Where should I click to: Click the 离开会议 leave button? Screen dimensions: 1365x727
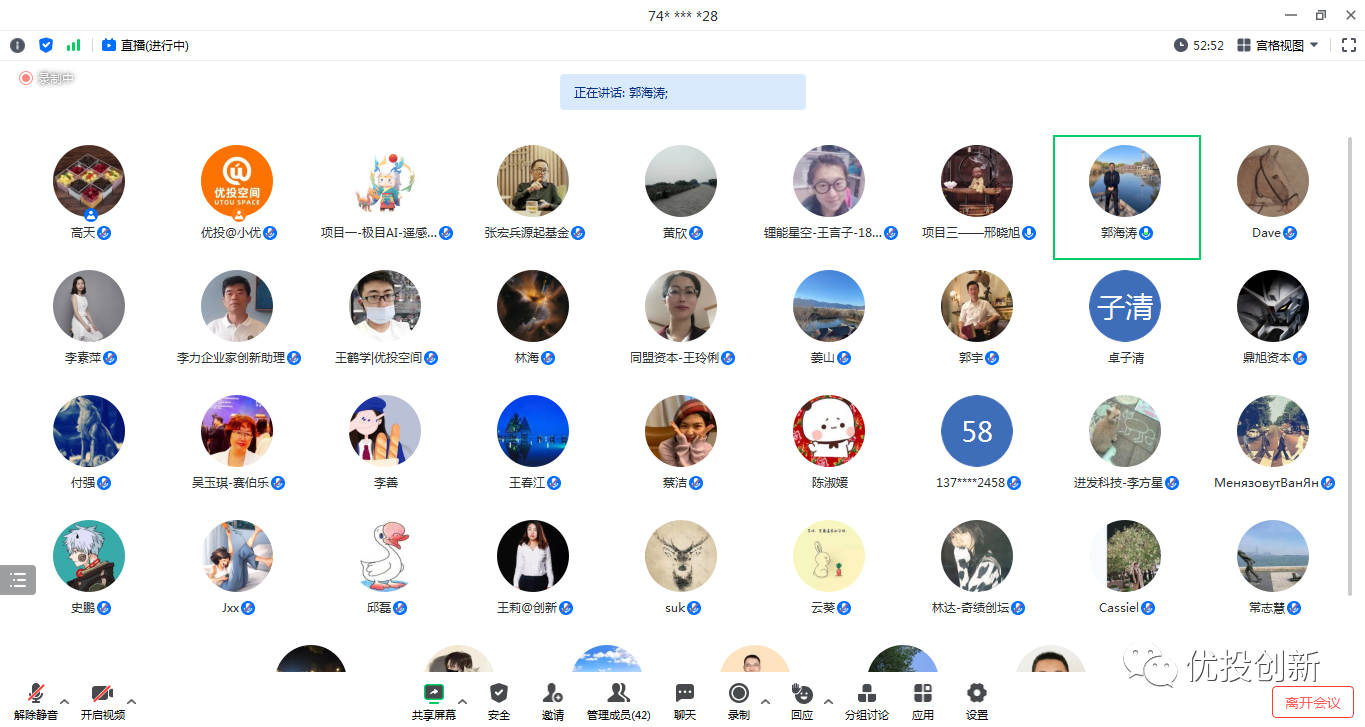(x=1312, y=703)
